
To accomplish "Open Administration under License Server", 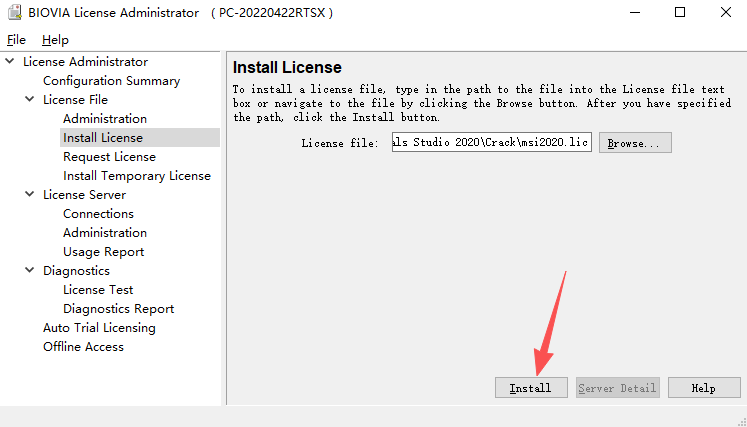I will 105,233.
